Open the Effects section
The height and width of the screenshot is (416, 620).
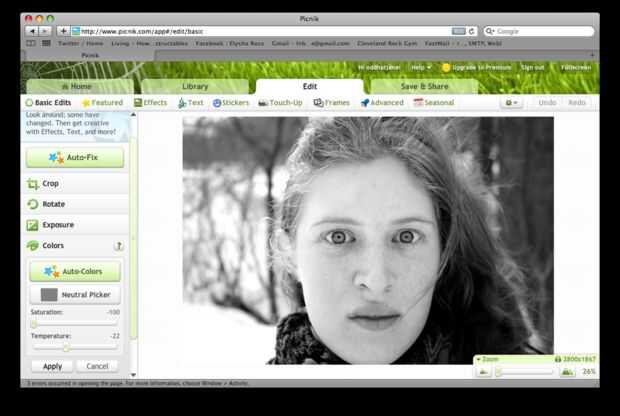point(150,103)
